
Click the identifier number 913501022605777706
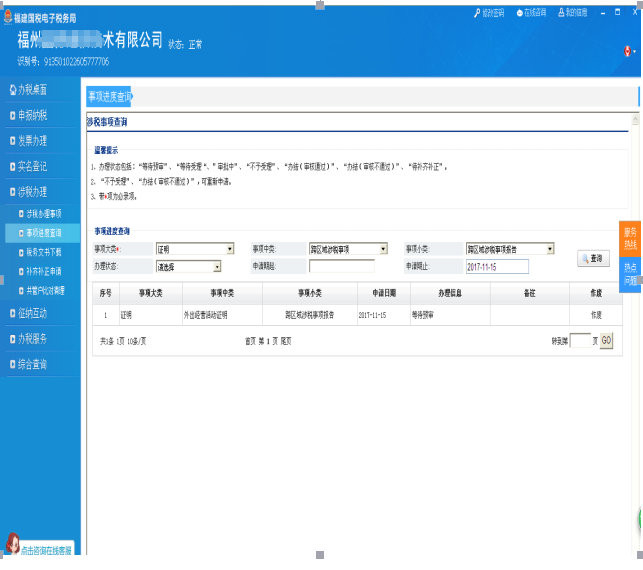pyautogui.click(x=76, y=62)
